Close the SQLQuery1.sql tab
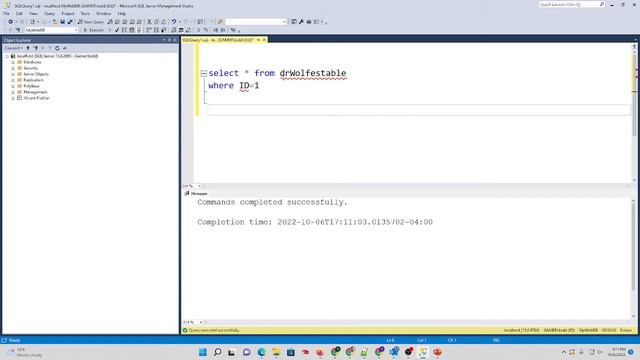The image size is (640, 360). click(264, 40)
